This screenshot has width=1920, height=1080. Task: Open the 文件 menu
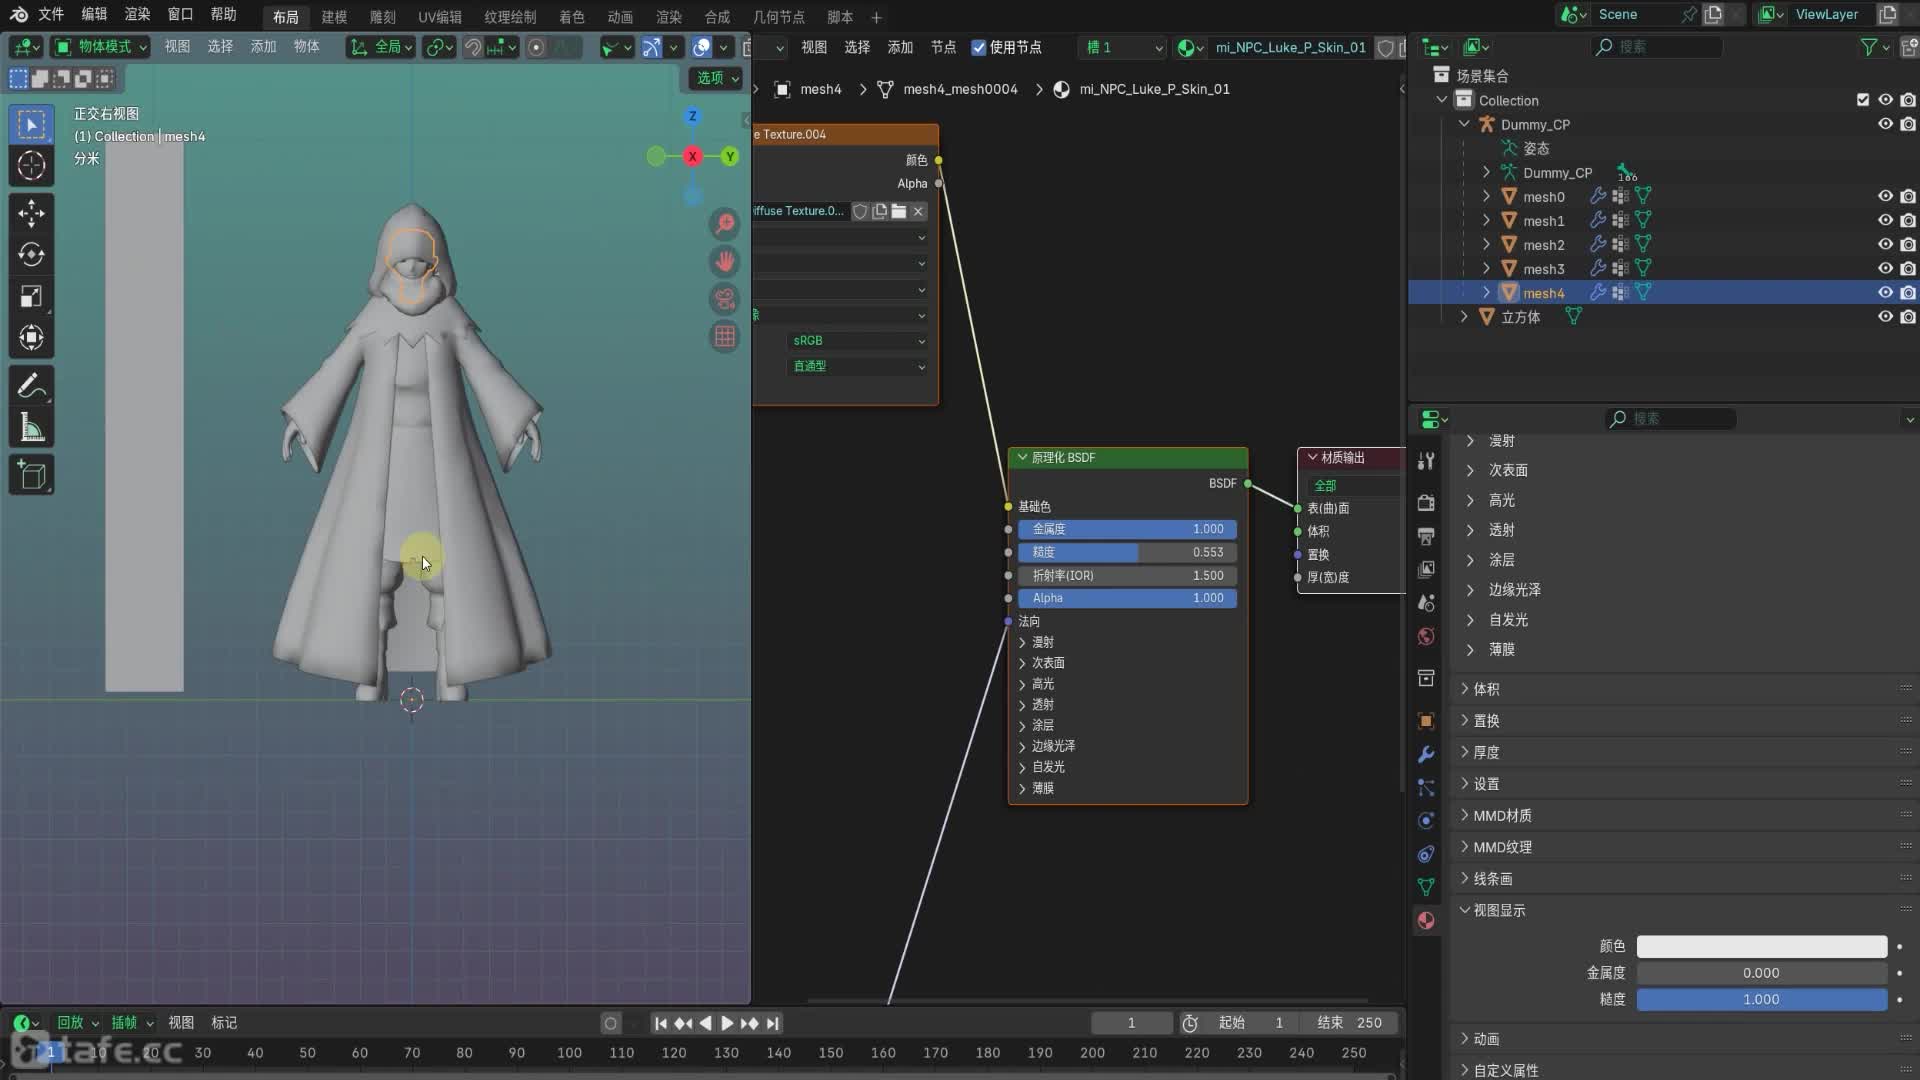(51, 14)
